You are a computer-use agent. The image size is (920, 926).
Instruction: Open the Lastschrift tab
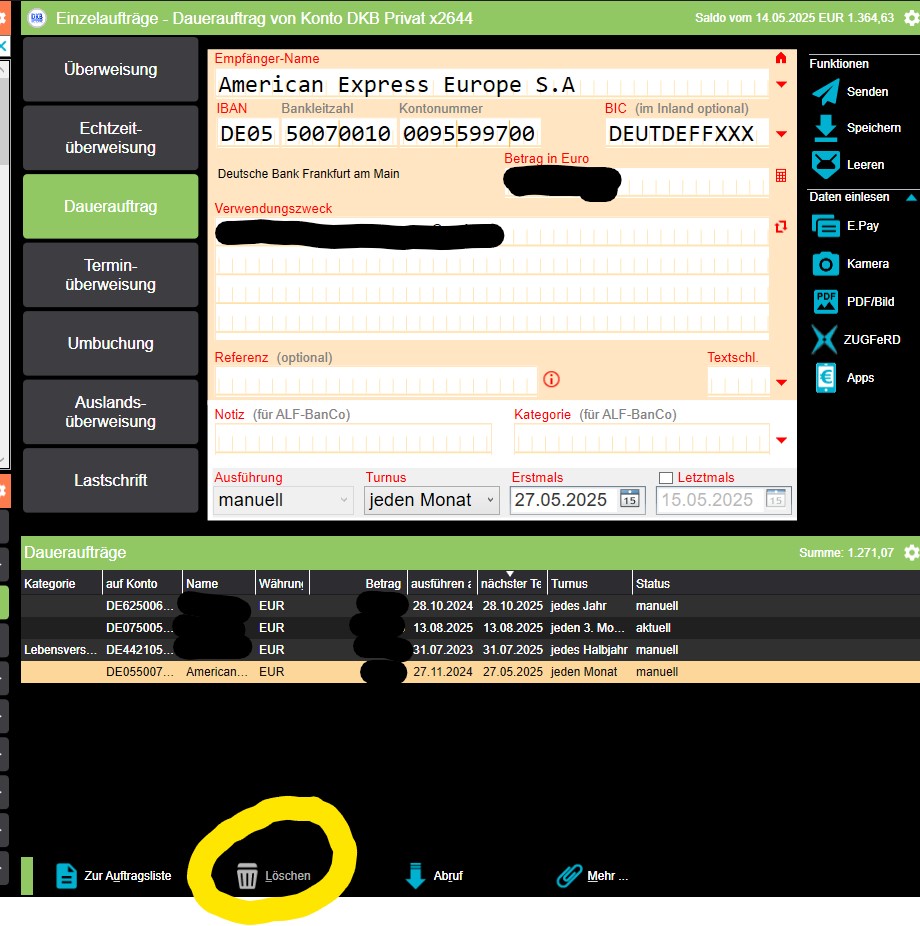click(110, 480)
